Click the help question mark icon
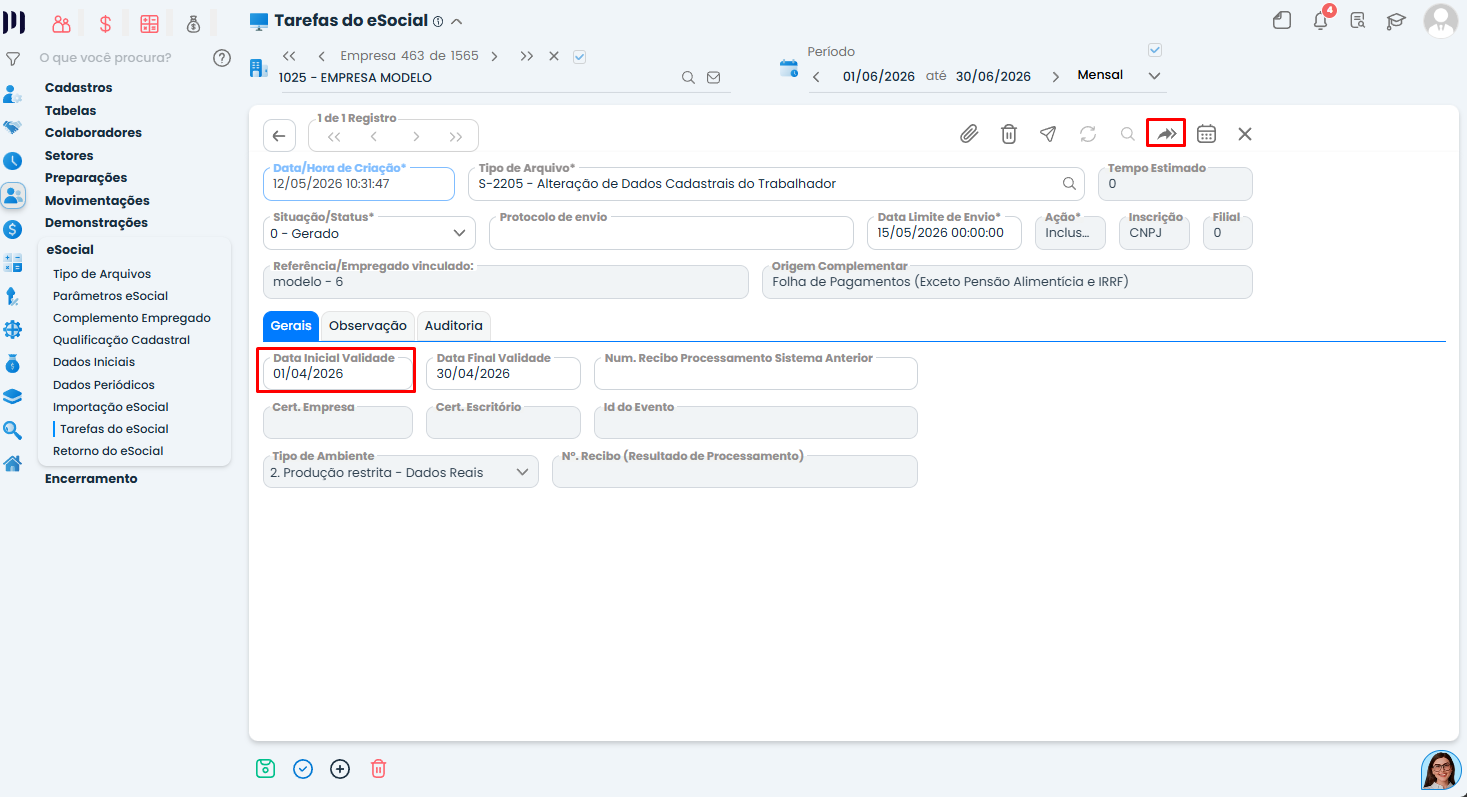 pos(222,58)
